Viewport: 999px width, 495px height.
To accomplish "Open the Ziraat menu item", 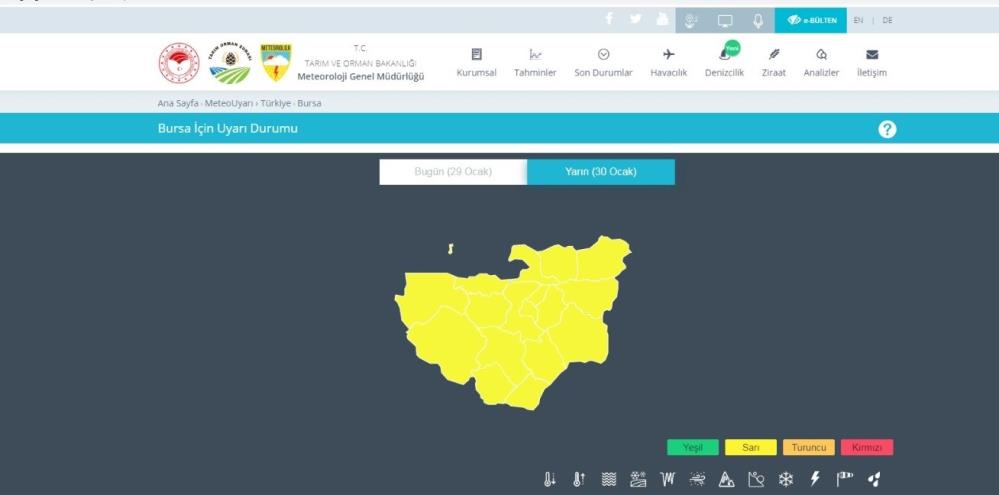I will [x=773, y=63].
